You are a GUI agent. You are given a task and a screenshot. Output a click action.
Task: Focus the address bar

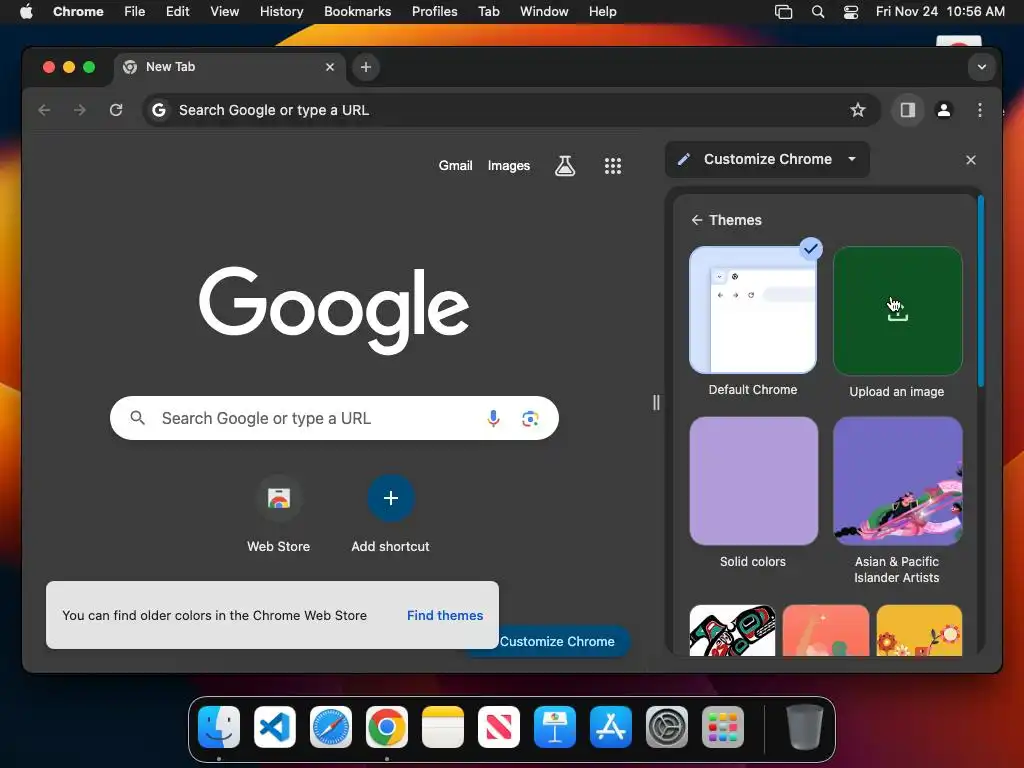point(509,110)
